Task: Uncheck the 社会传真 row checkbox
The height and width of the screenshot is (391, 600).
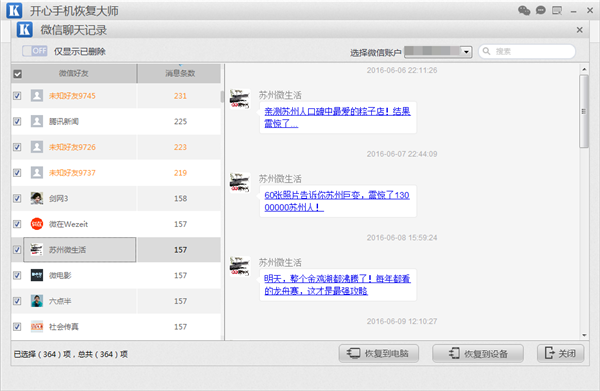Action: click(17, 326)
